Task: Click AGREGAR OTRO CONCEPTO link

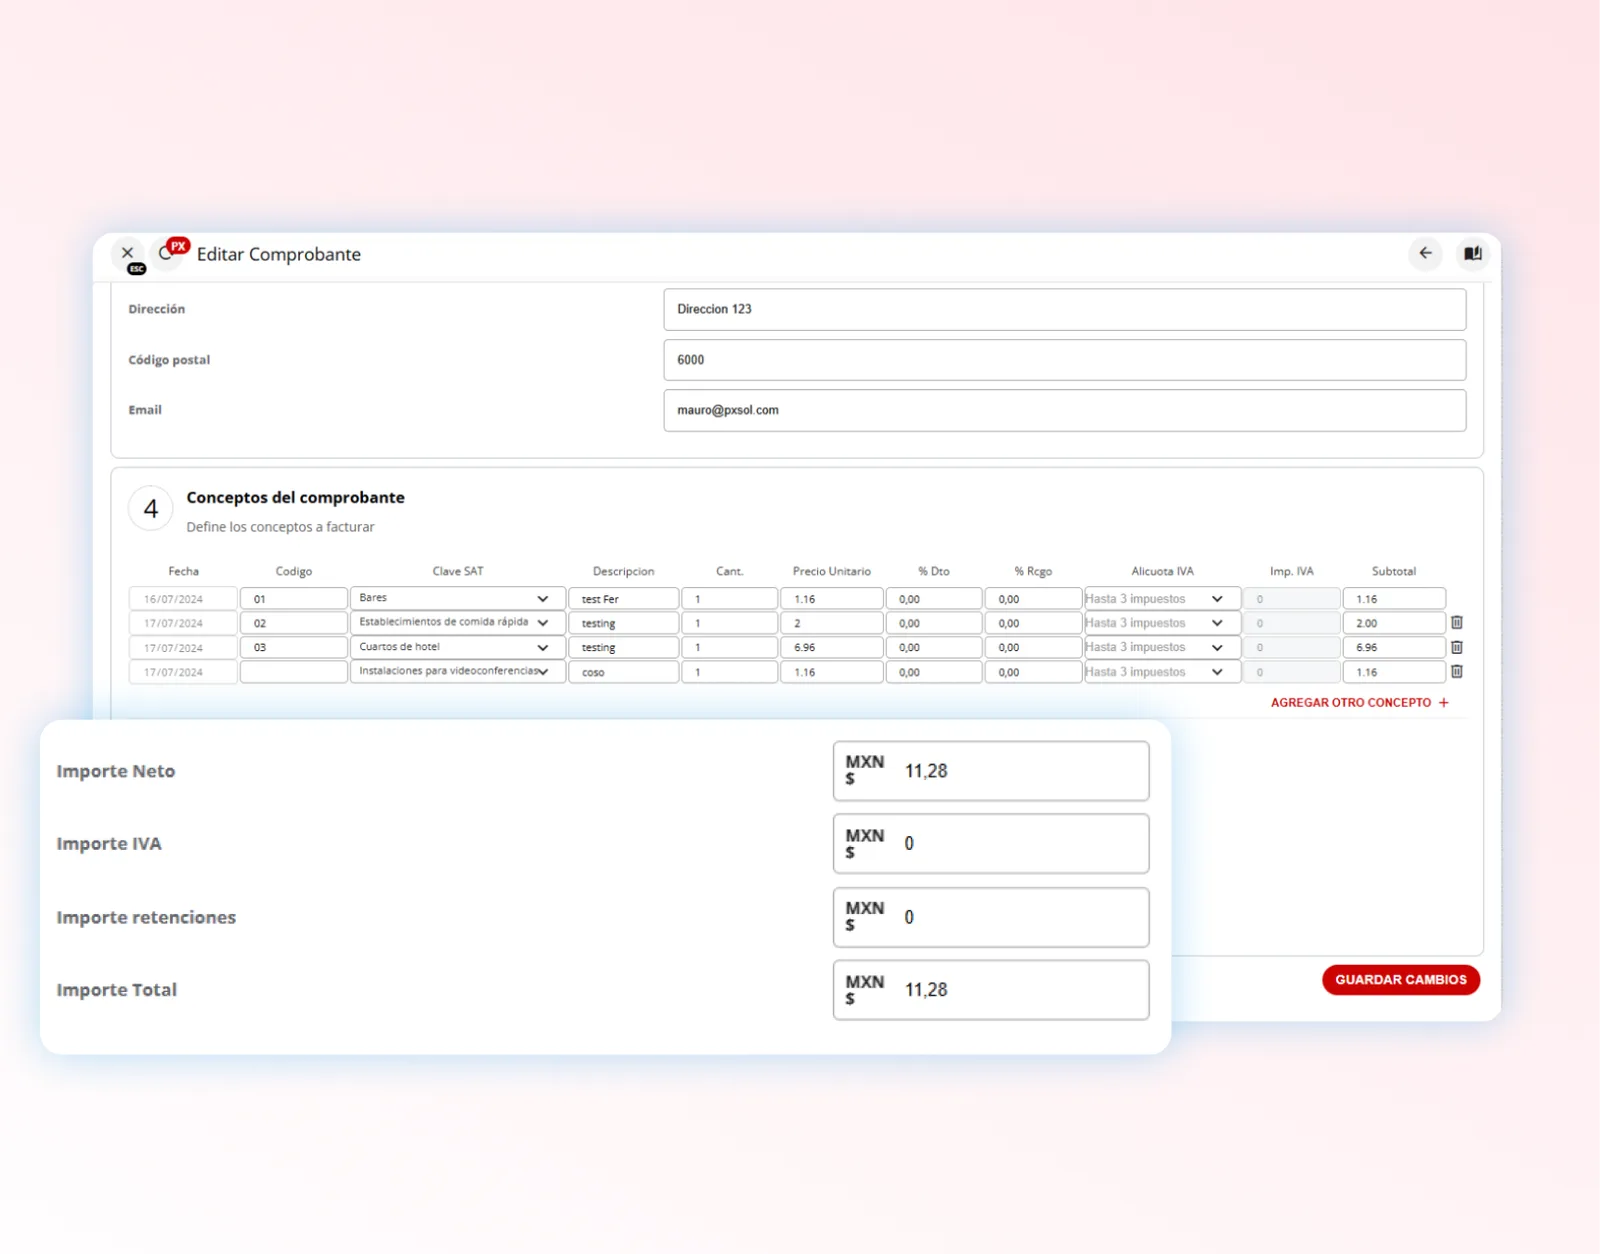Action: point(1350,703)
